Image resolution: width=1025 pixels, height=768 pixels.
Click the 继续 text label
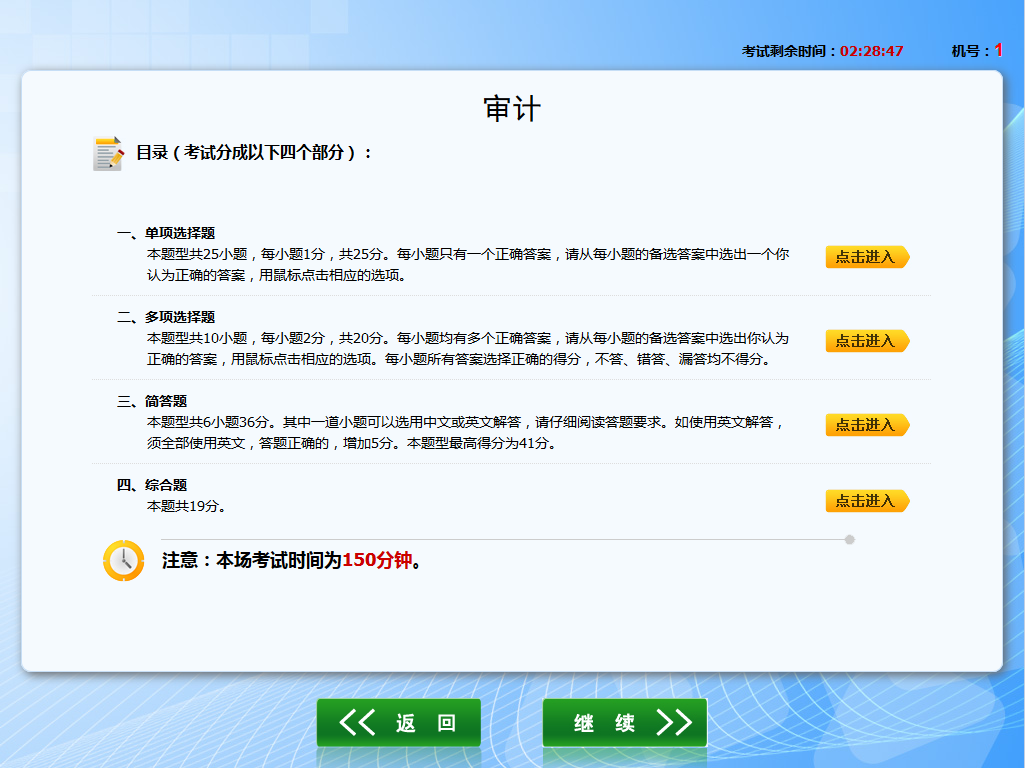click(604, 724)
